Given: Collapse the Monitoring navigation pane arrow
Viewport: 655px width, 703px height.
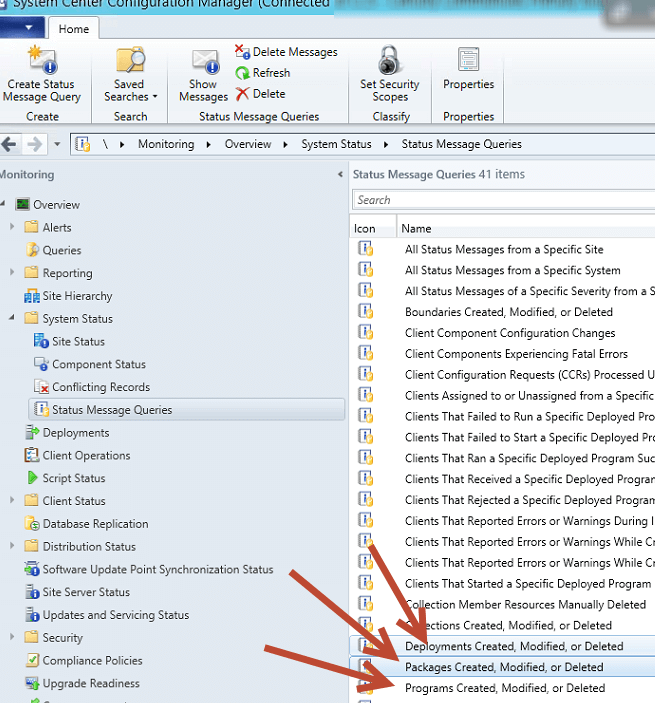Looking at the screenshot, I should pyautogui.click(x=340, y=174).
